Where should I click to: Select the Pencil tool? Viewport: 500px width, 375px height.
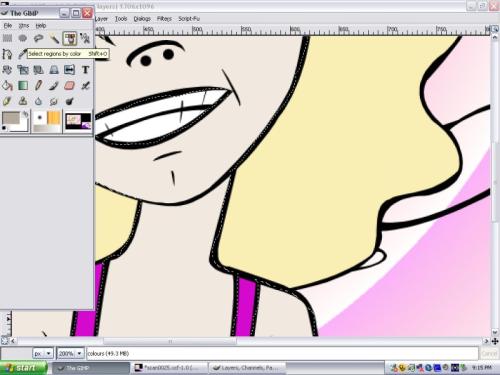tap(38, 86)
